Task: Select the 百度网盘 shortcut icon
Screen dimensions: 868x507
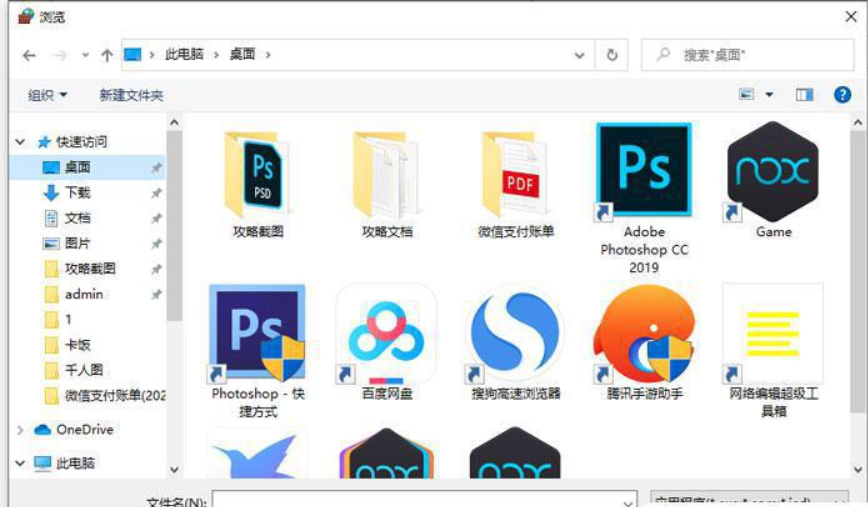Action: click(386, 334)
